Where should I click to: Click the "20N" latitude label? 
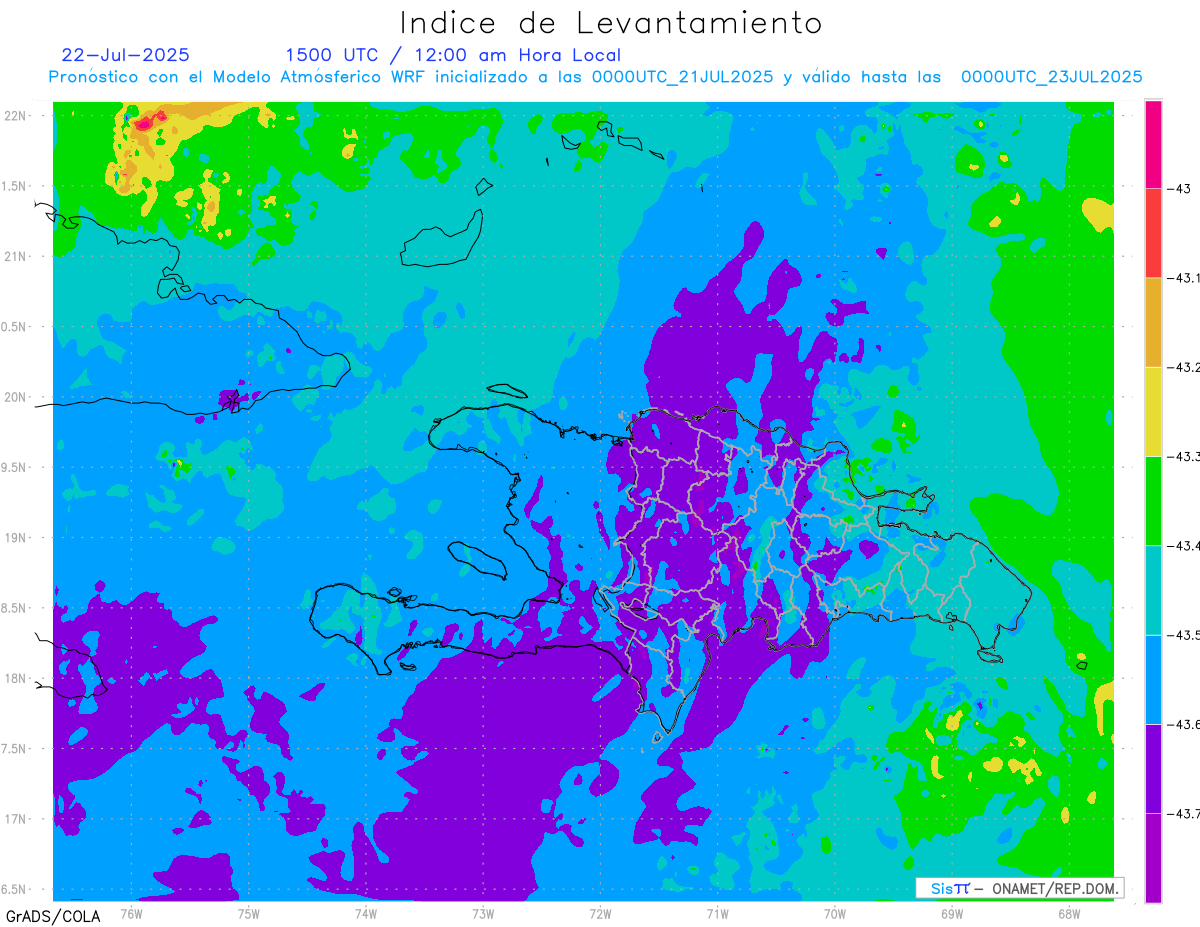click(x=16, y=397)
